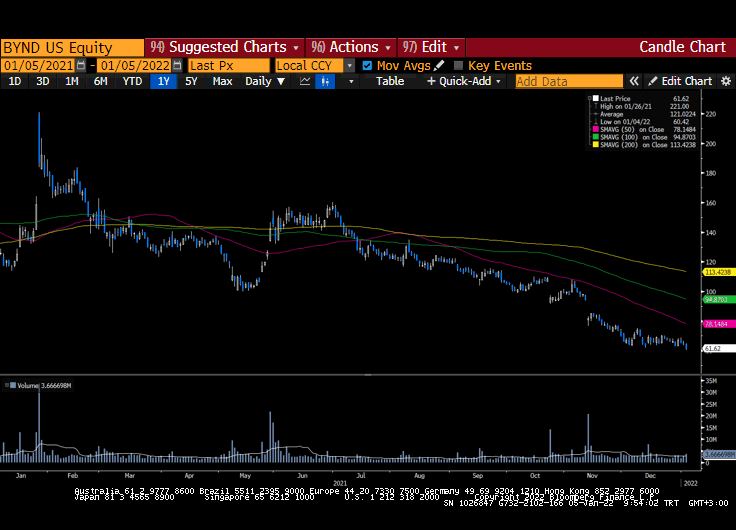Open the Table view button

(390, 81)
